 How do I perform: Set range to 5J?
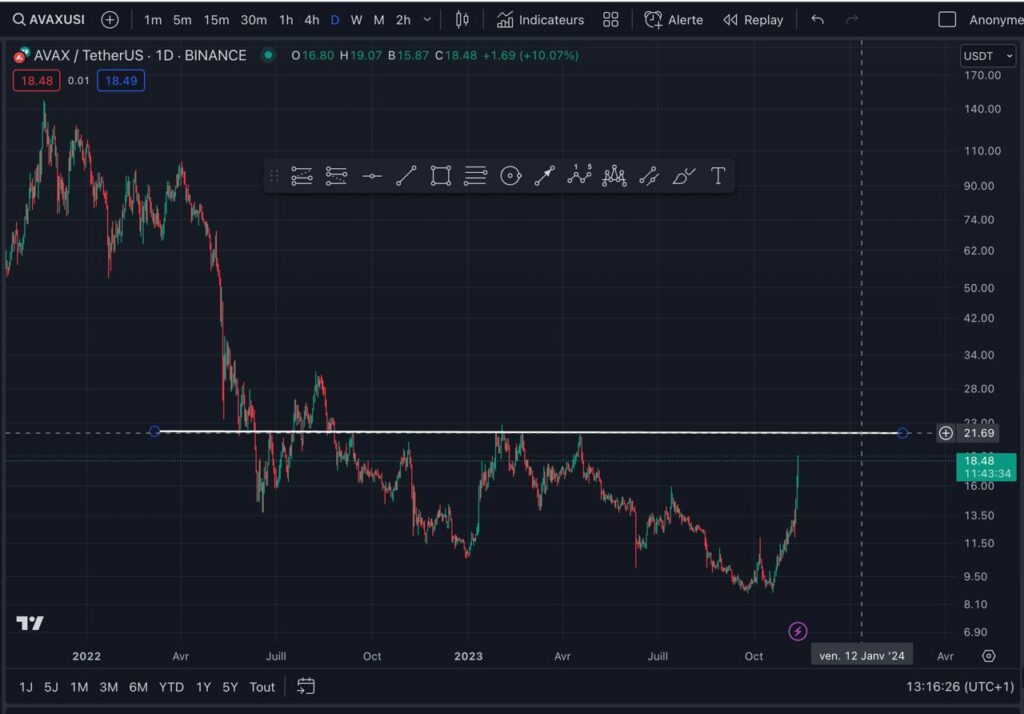pos(51,687)
